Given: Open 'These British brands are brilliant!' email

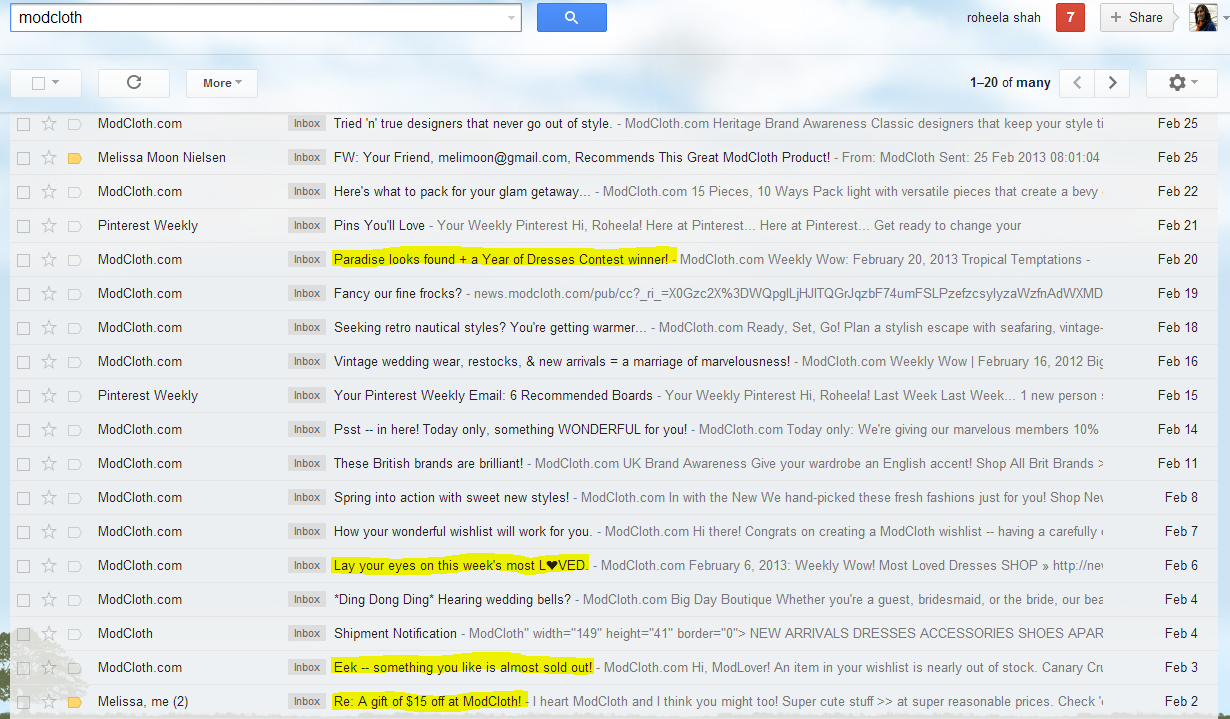Looking at the screenshot, I should tap(428, 463).
